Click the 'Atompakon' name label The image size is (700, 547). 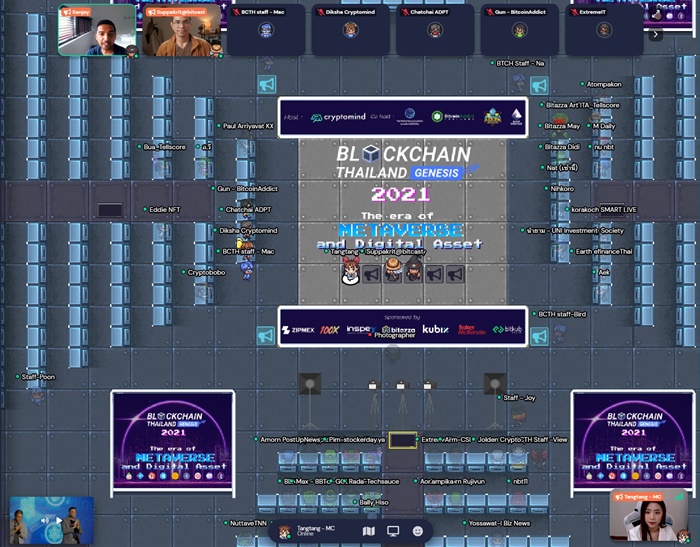604,84
